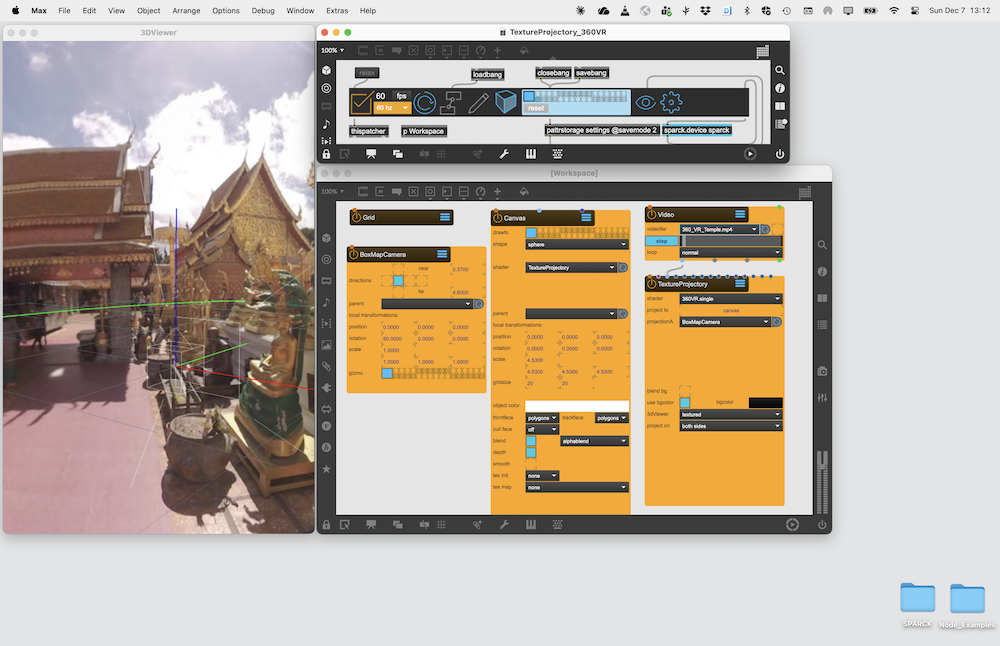
Task: Click the white object color swatch
Action: click(x=576, y=405)
